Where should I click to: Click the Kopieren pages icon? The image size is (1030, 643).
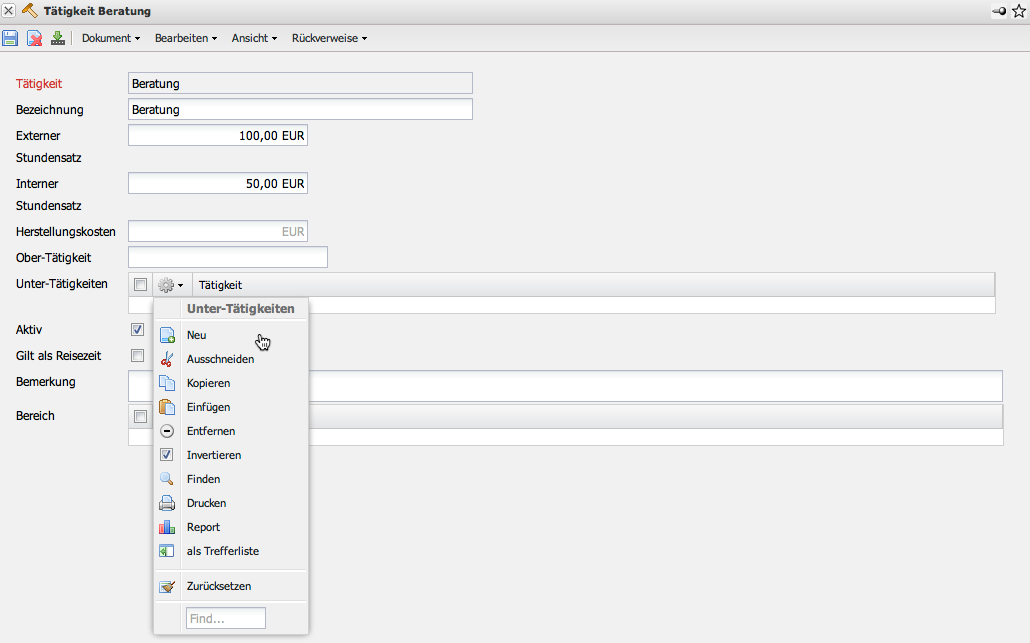pos(167,383)
